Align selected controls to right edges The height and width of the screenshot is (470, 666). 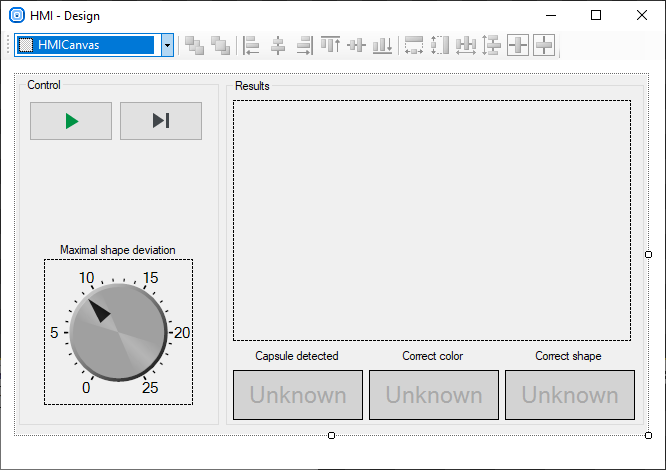pos(304,45)
